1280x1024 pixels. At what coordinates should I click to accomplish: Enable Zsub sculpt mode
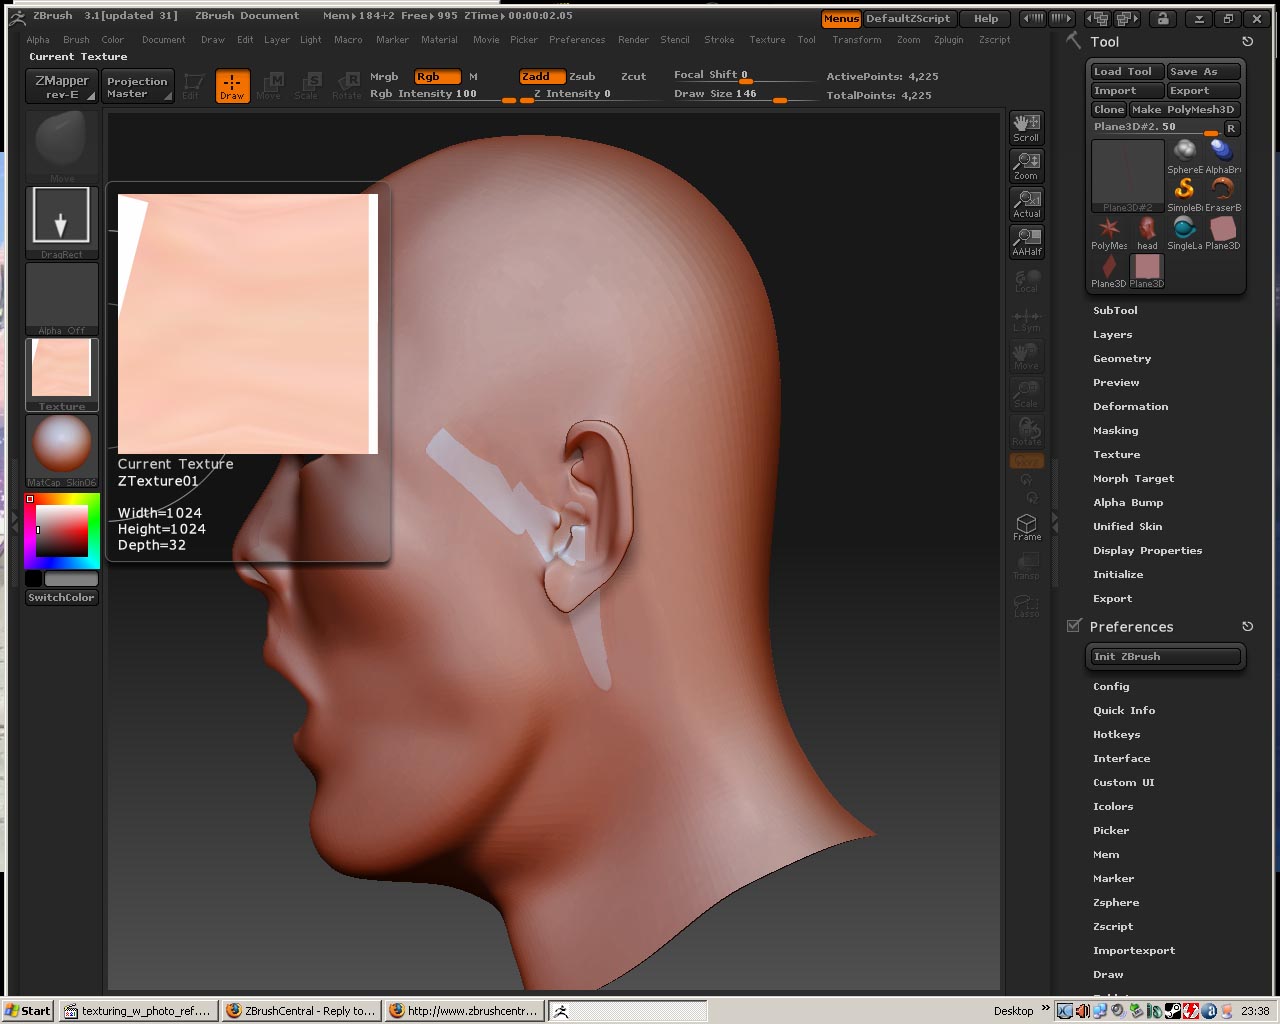tap(582, 76)
